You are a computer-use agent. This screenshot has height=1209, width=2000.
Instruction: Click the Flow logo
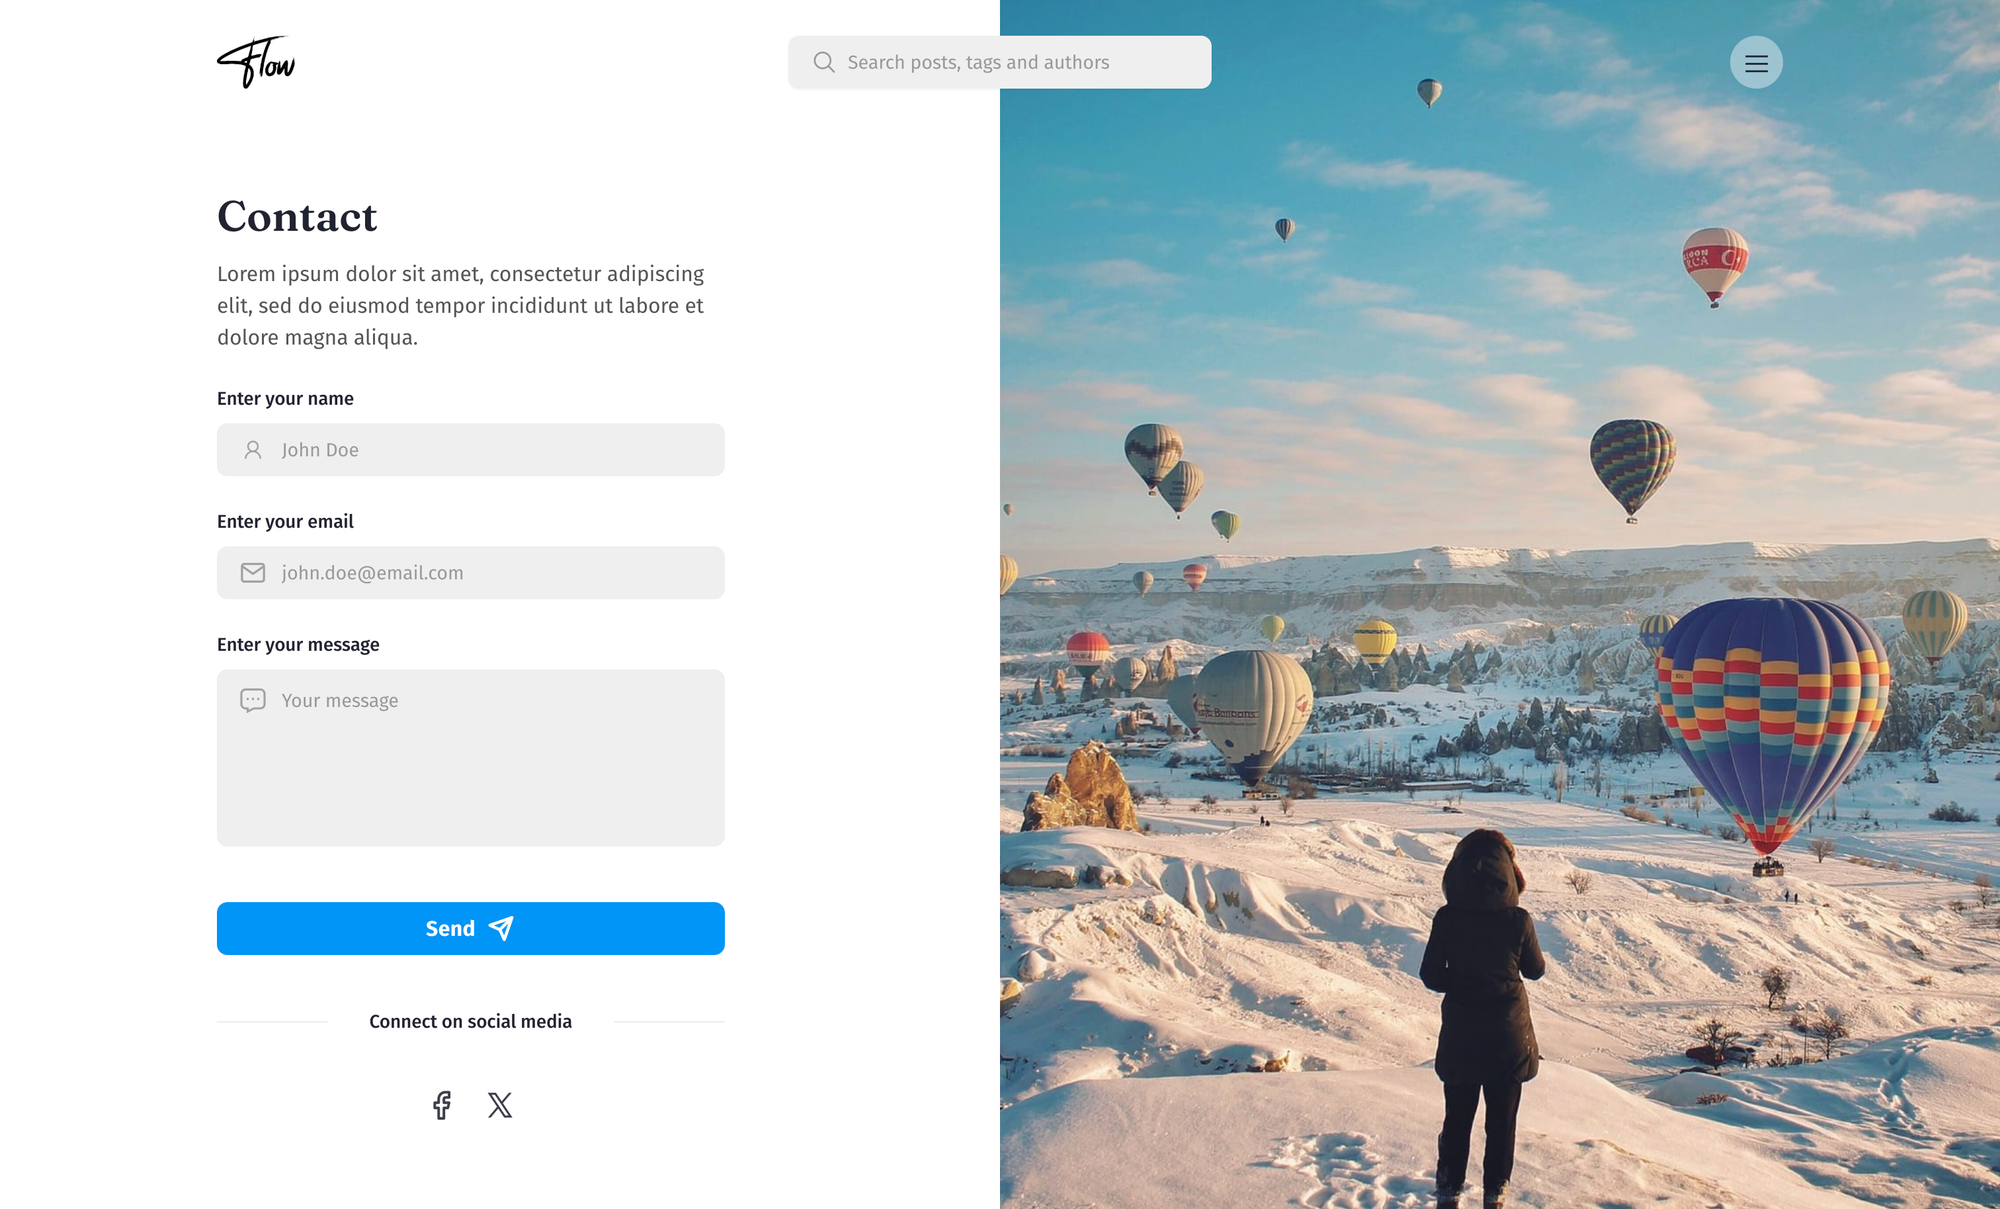click(x=256, y=62)
